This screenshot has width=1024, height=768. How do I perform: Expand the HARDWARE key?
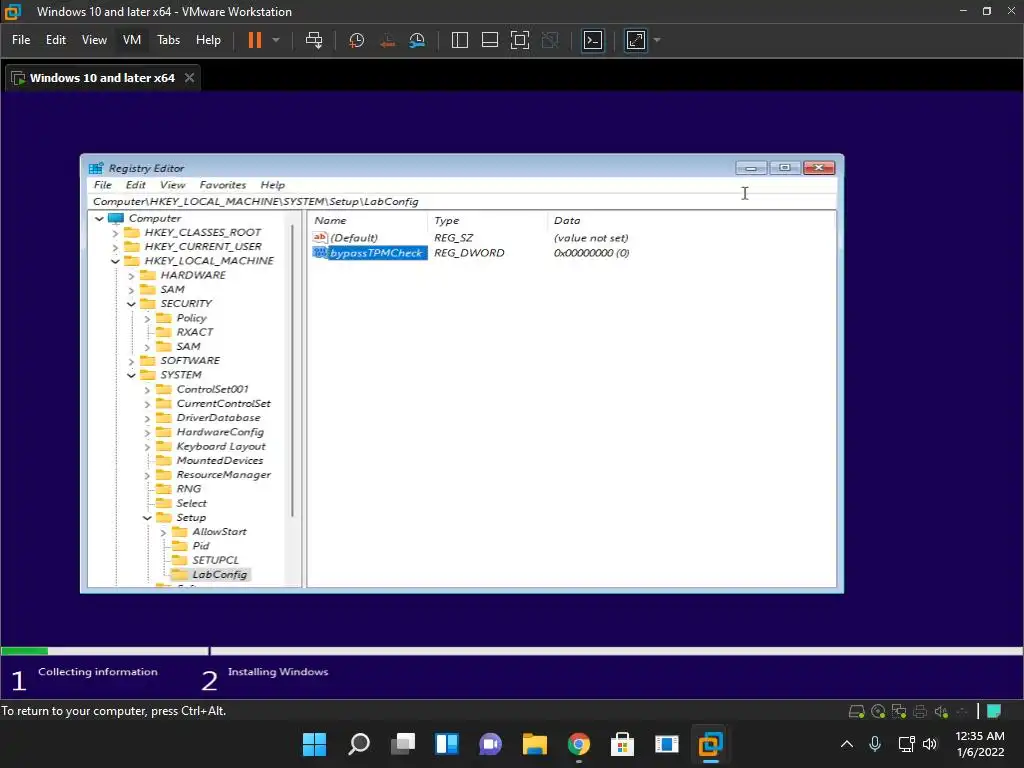pyautogui.click(x=131, y=276)
